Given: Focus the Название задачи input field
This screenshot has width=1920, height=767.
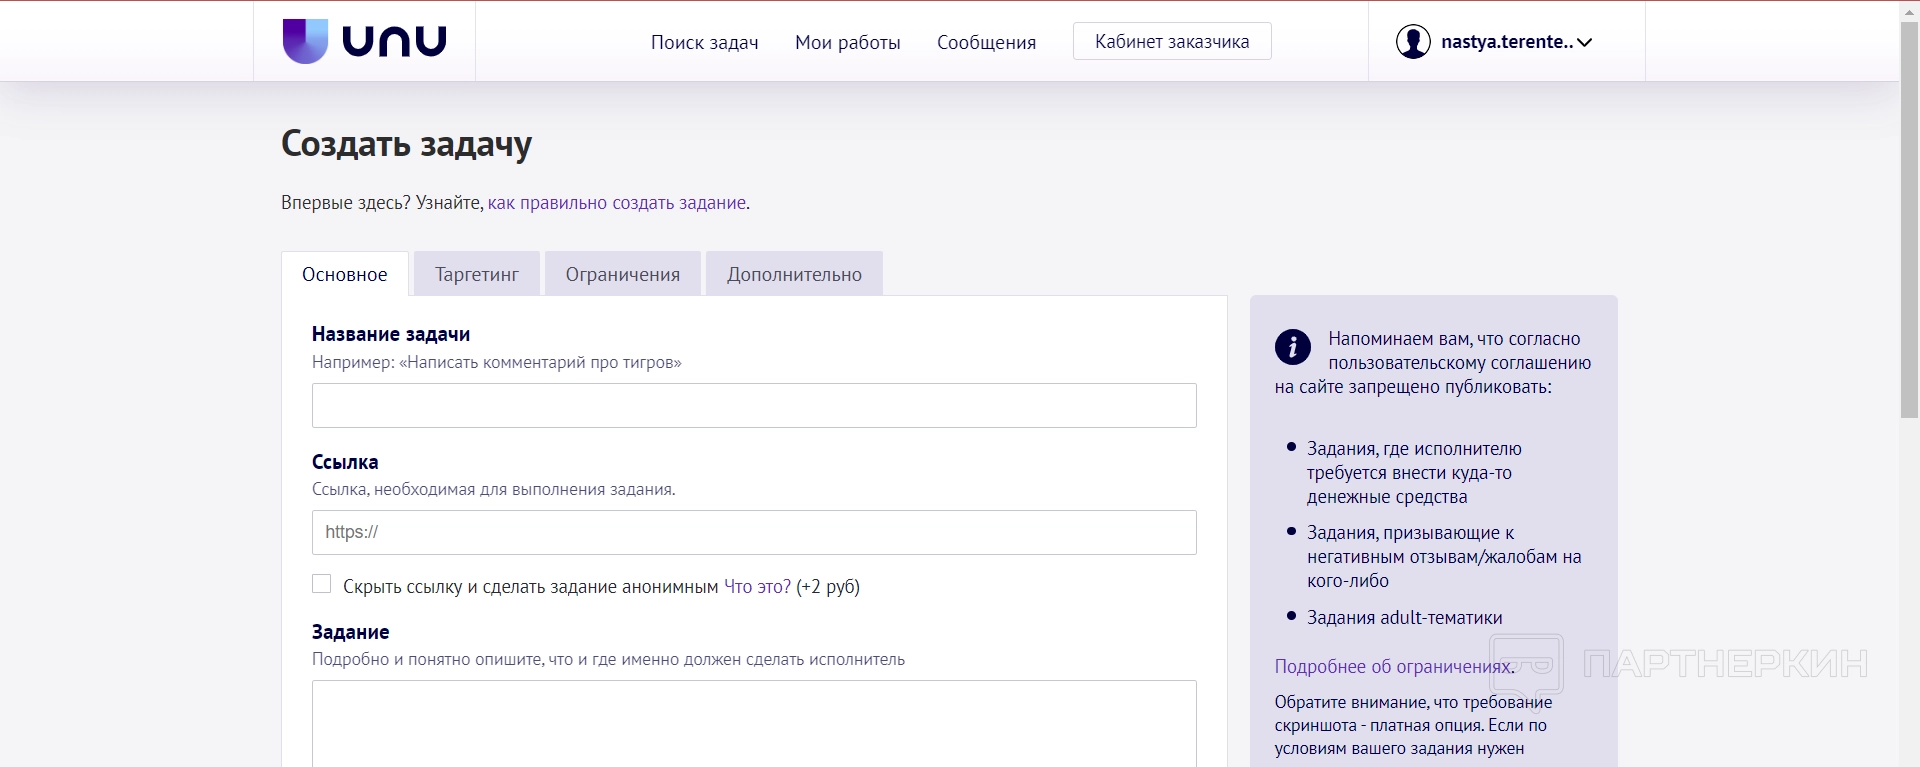Looking at the screenshot, I should [754, 406].
